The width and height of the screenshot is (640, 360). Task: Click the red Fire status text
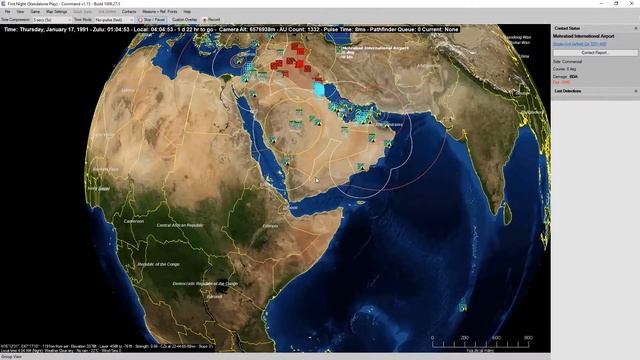click(x=562, y=82)
